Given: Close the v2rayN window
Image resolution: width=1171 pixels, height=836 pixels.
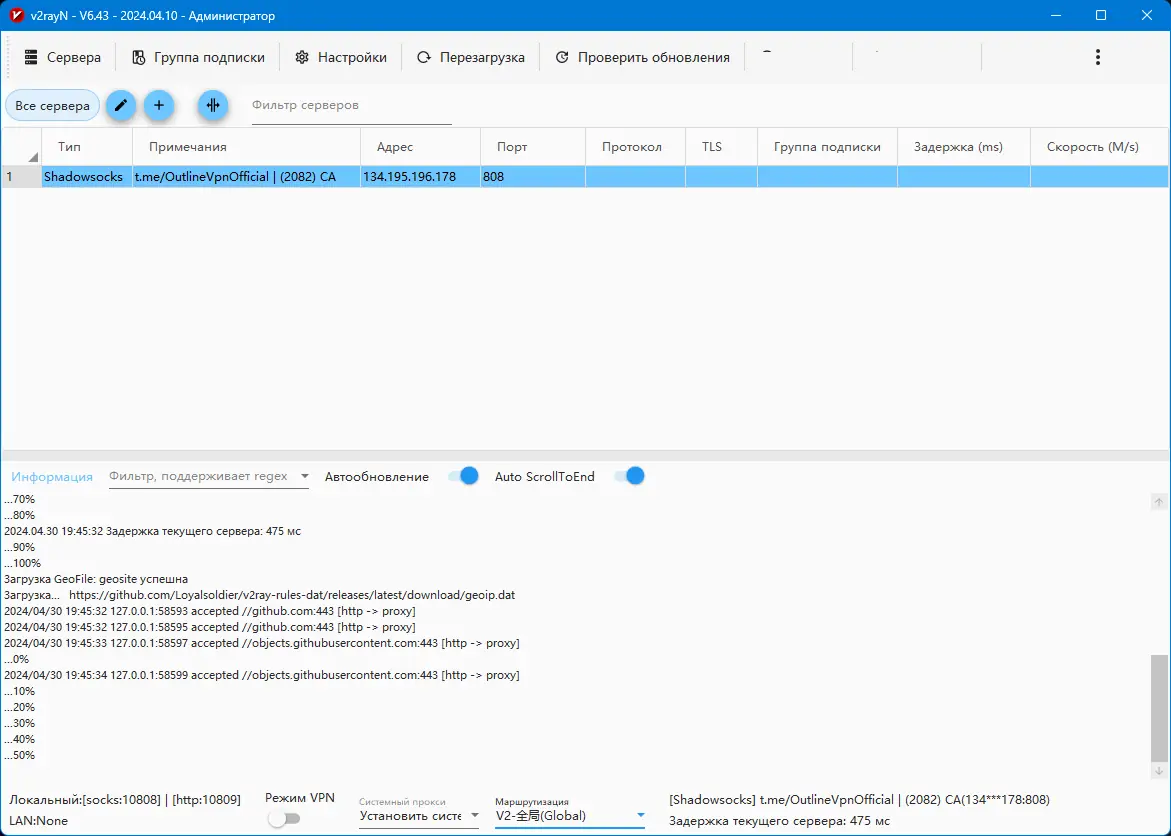Looking at the screenshot, I should click(1147, 16).
